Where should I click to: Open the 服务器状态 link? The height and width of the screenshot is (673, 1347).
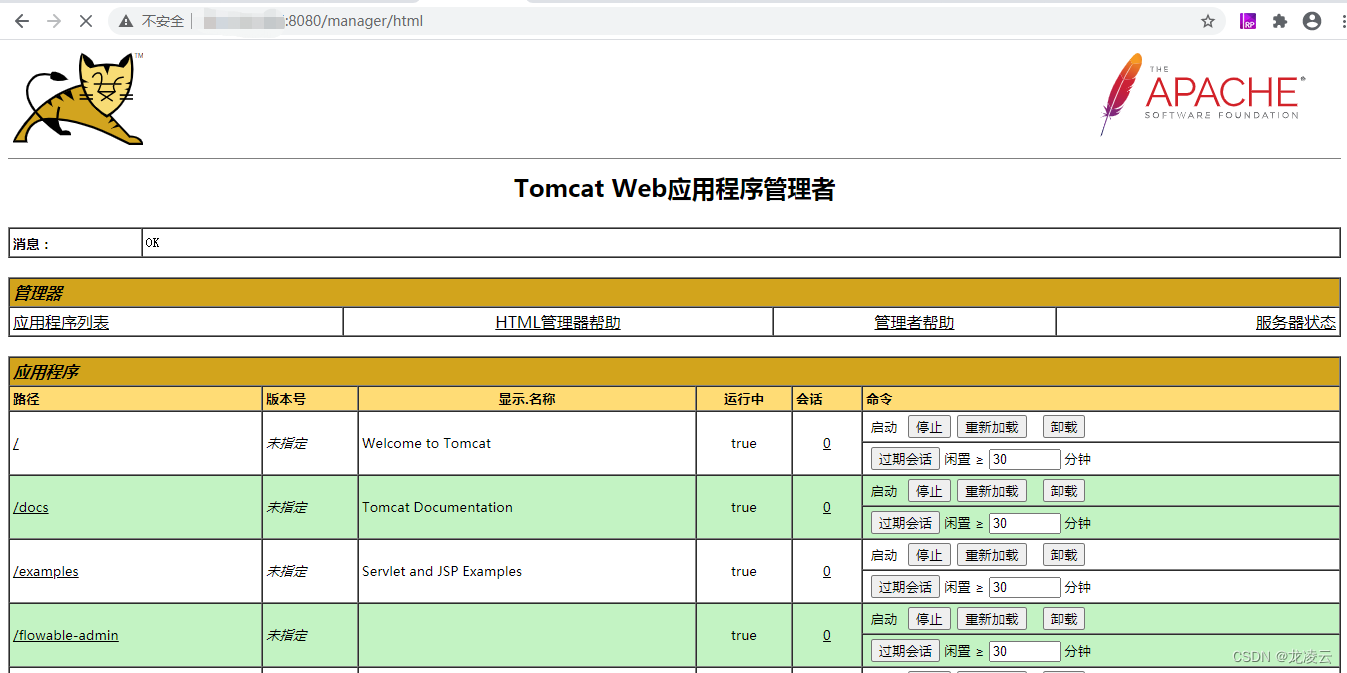click(x=1296, y=322)
